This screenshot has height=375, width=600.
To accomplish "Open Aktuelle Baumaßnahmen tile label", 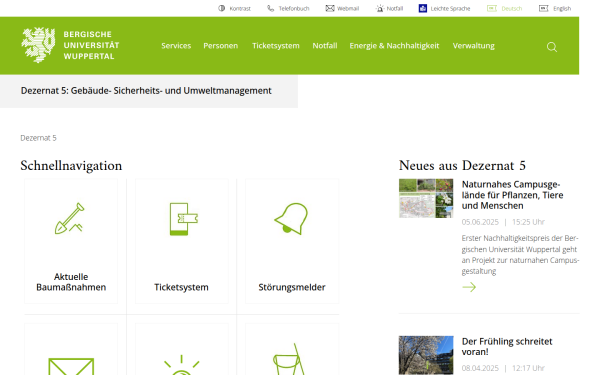I will tap(71, 282).
